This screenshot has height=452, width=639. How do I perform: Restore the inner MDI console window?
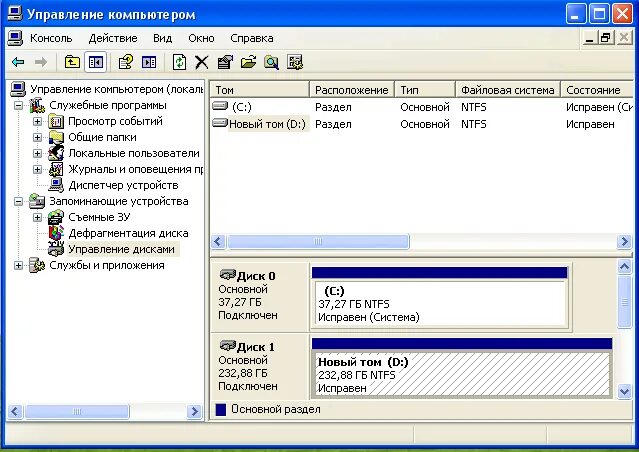(x=605, y=38)
